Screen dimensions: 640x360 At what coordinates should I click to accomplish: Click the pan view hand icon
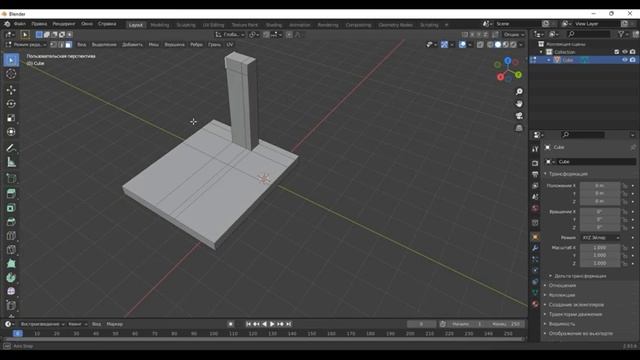519,104
